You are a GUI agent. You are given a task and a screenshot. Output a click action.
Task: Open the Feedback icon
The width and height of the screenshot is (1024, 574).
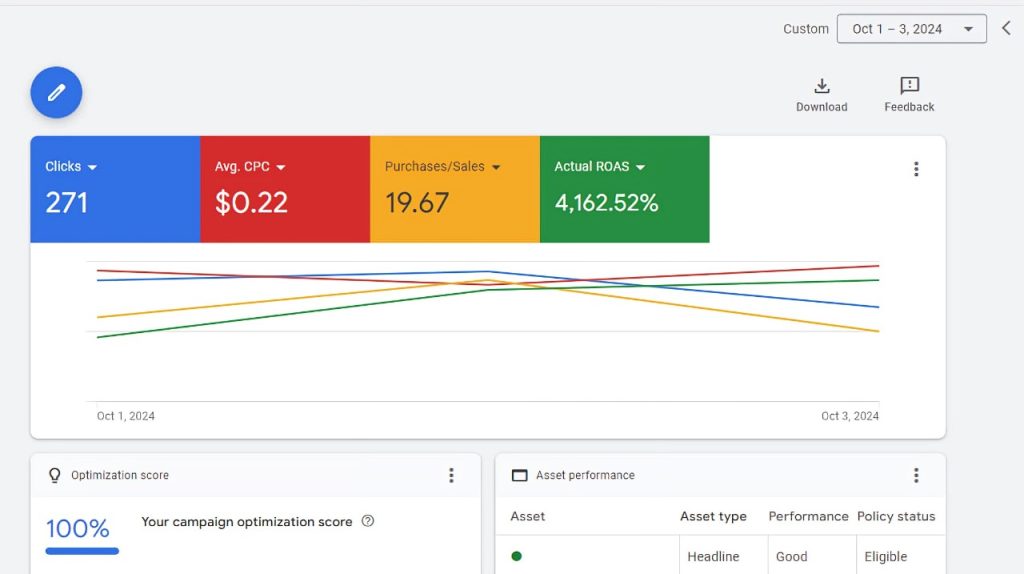909,86
